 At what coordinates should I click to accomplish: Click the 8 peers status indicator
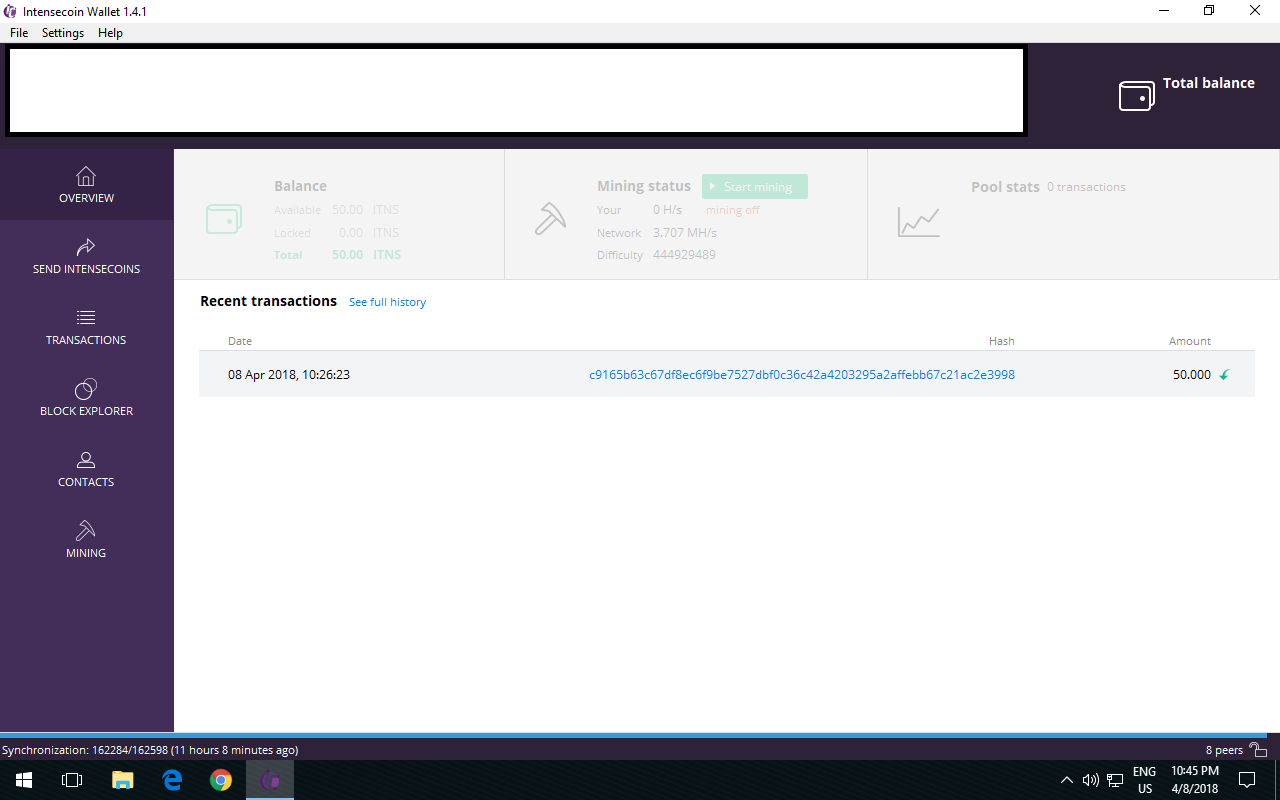pos(1224,750)
